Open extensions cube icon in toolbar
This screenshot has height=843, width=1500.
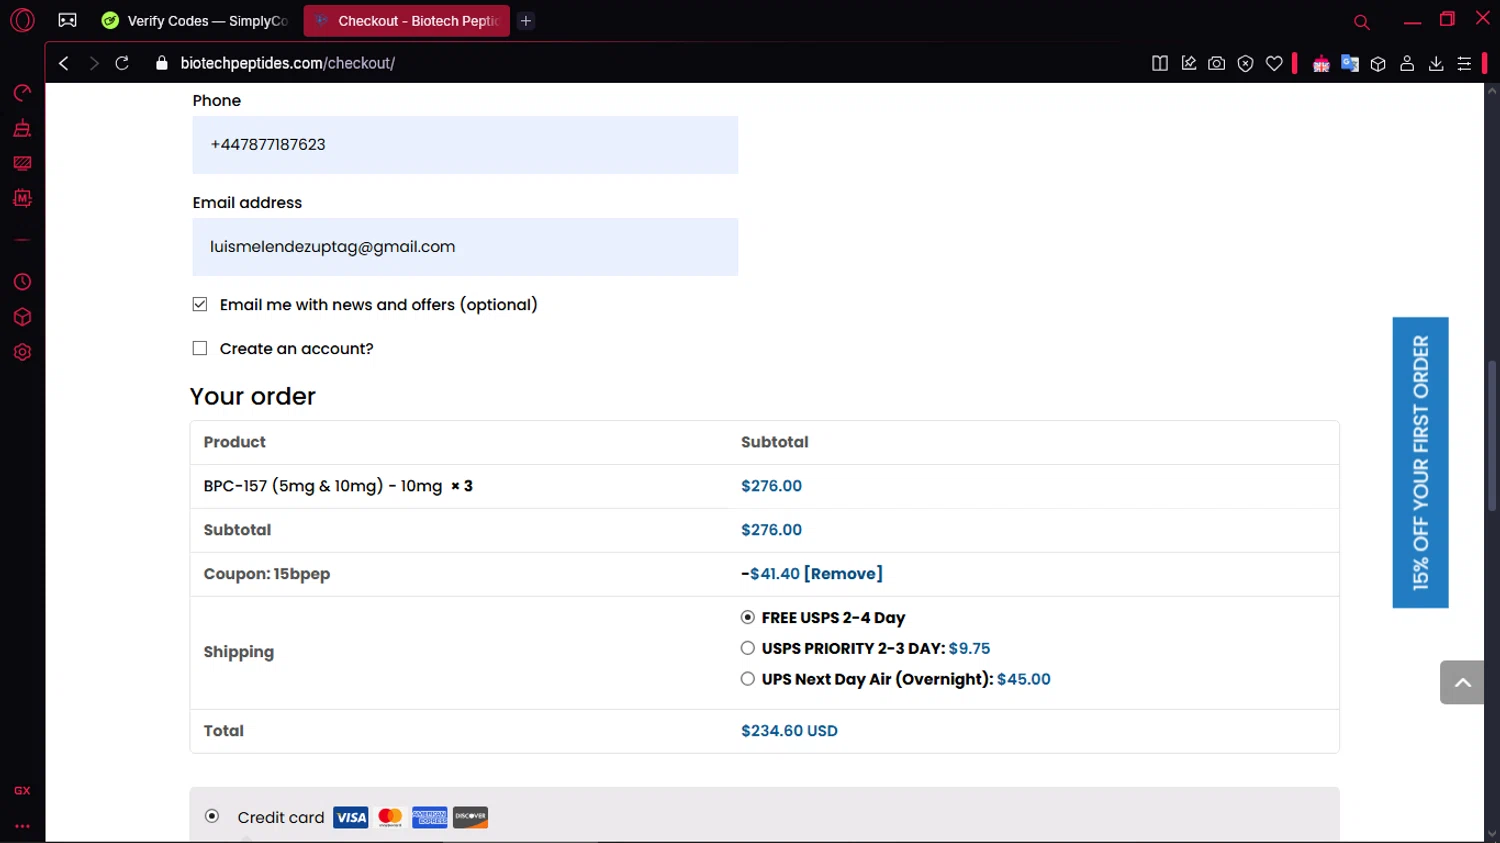(1378, 63)
